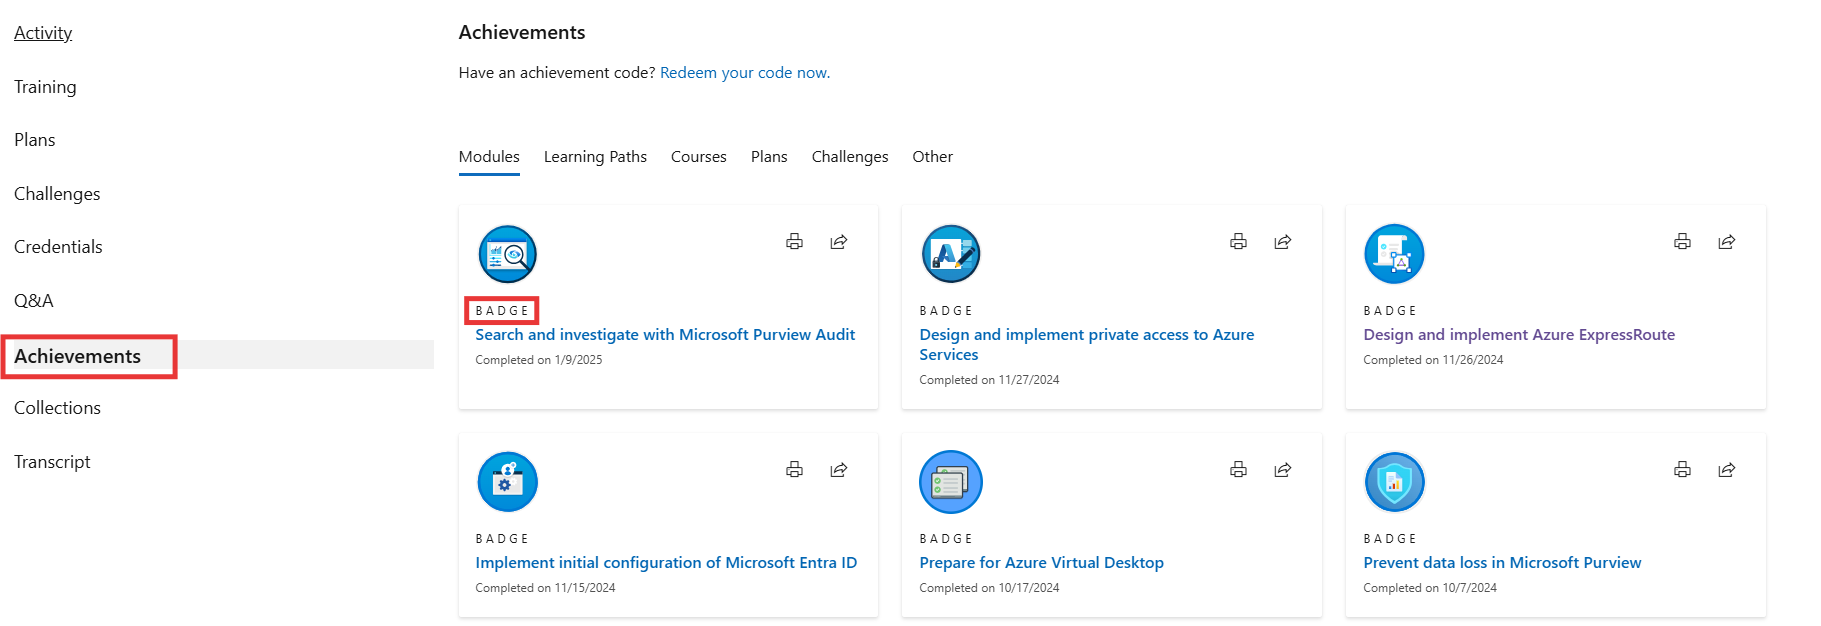Image resolution: width=1821 pixels, height=626 pixels.
Task: Open Credentials in the sidebar
Action: [x=58, y=247]
